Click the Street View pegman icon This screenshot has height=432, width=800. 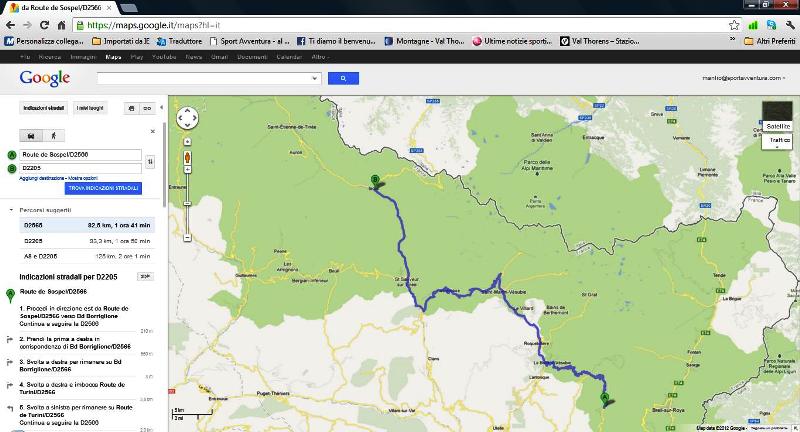(x=187, y=157)
